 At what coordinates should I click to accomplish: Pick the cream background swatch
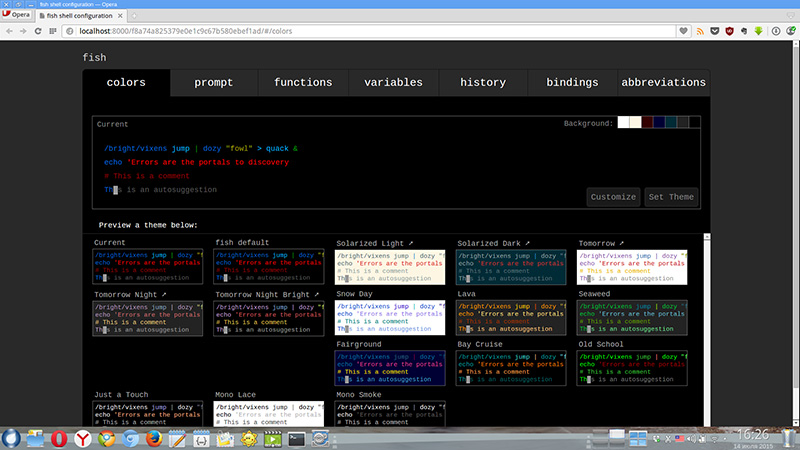click(x=635, y=122)
